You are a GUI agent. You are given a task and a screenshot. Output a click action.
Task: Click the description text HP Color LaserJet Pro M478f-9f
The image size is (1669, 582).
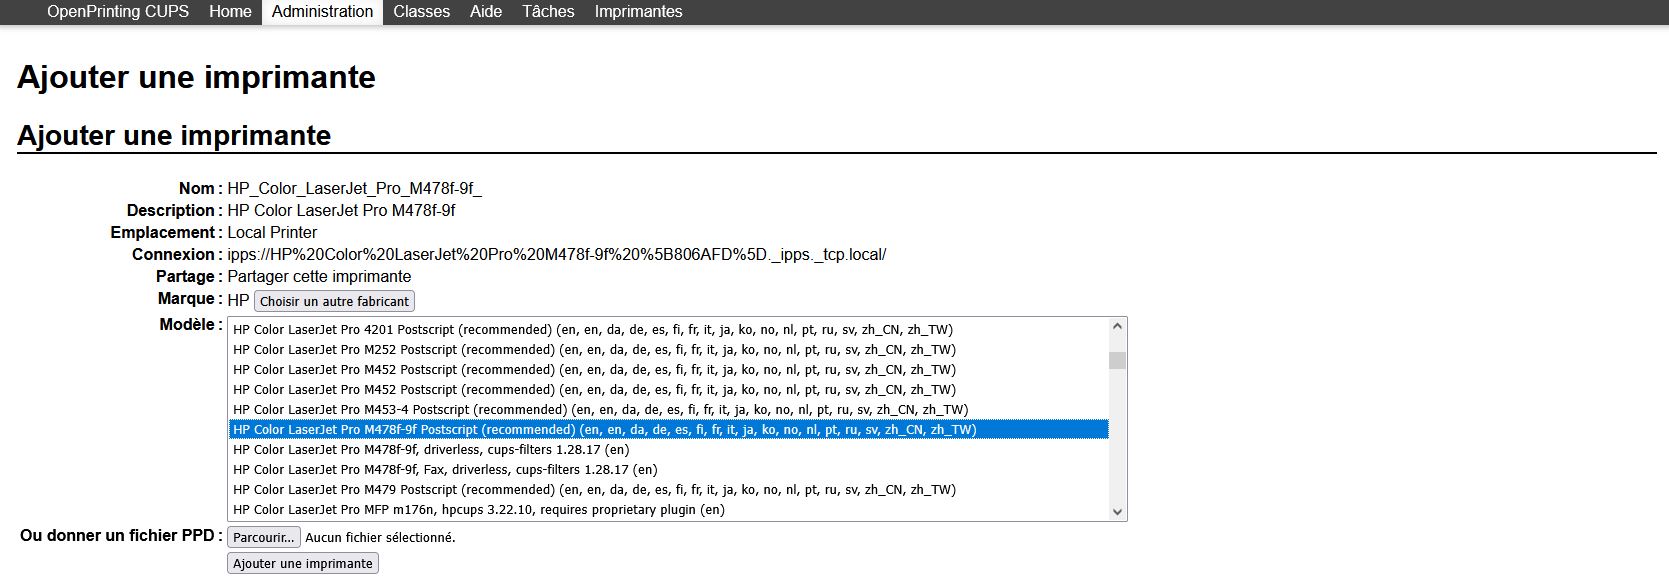click(341, 210)
